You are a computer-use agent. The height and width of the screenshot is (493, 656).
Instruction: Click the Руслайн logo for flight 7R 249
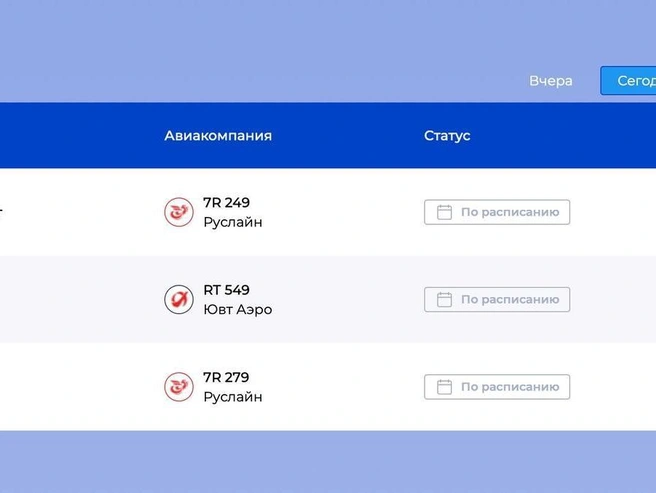[x=179, y=212]
